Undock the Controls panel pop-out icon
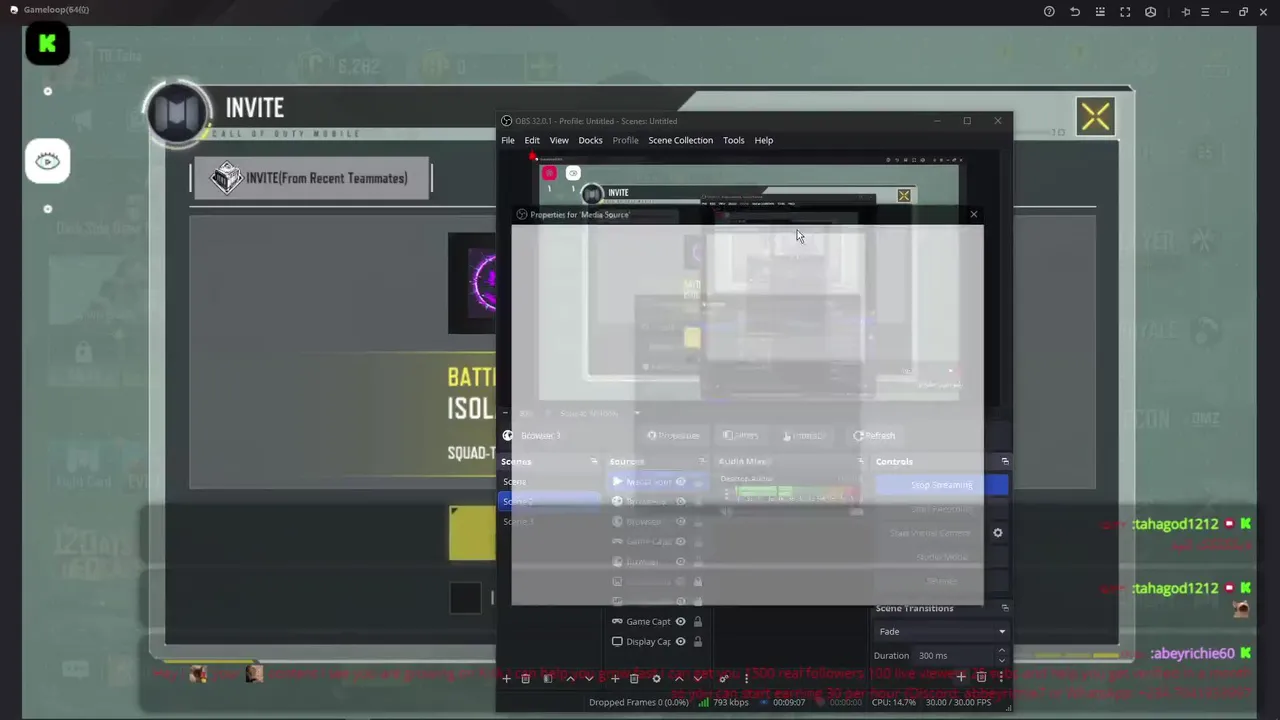This screenshot has width=1280, height=720. (x=1005, y=461)
